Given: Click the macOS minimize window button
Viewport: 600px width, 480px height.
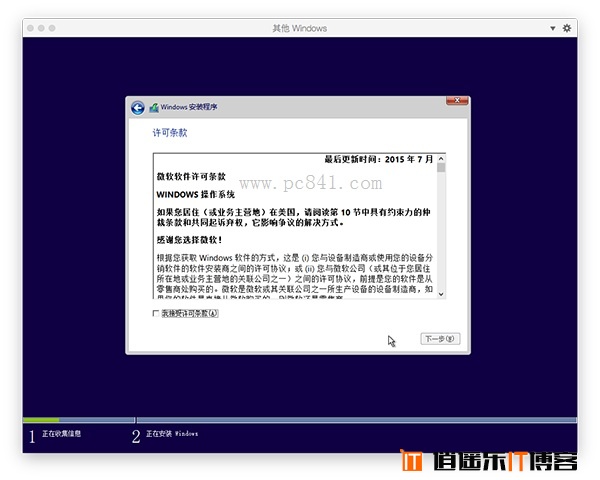Looking at the screenshot, I should point(41,28).
